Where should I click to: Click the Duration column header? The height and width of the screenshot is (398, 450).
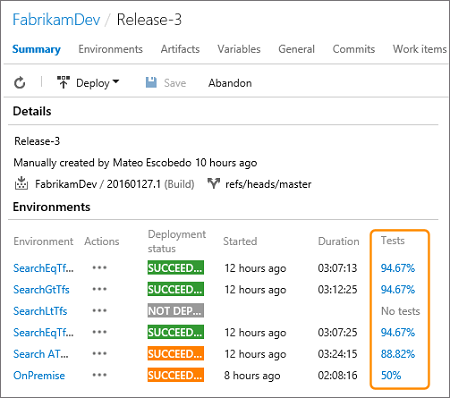point(339,241)
